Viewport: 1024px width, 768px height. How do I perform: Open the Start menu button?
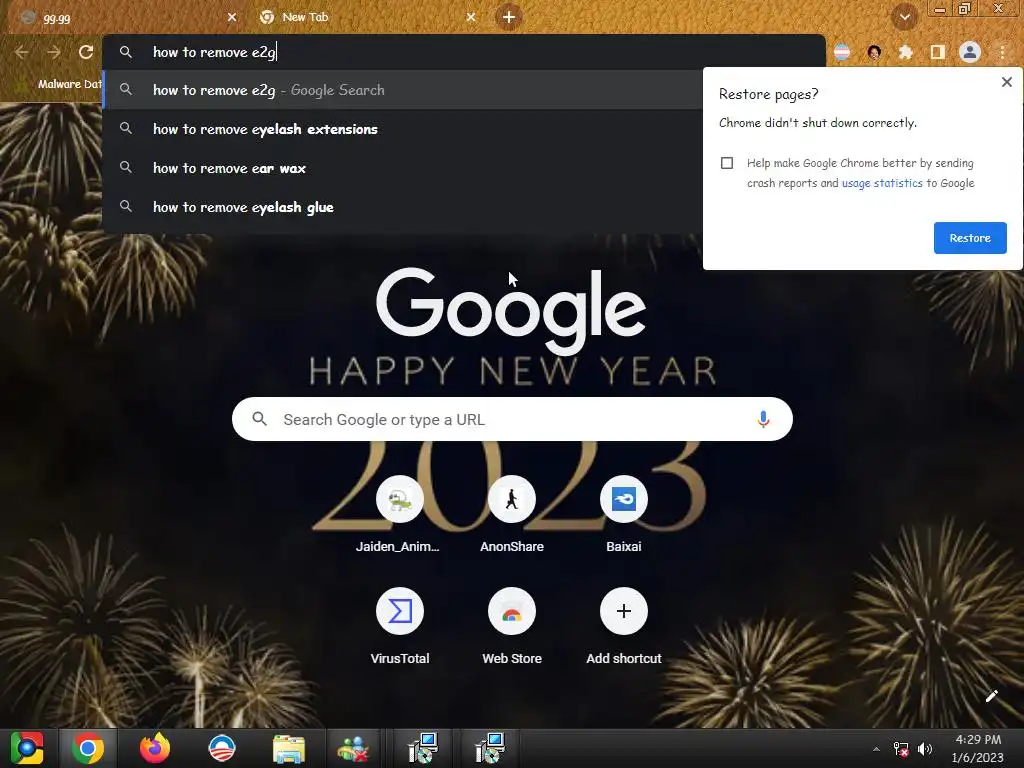pyautogui.click(x=27, y=748)
